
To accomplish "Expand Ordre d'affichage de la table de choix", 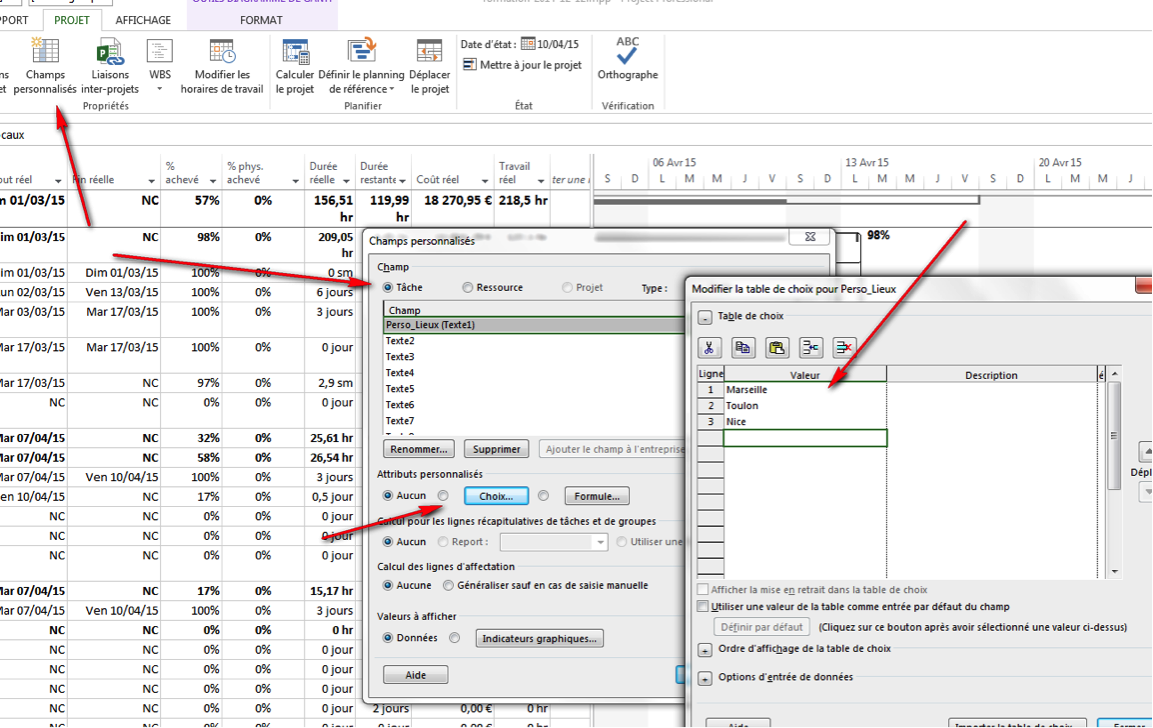I will 704,650.
